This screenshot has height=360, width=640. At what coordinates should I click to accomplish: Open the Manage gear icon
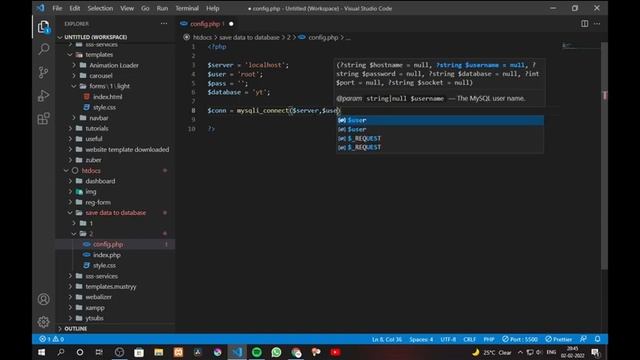[x=43, y=322]
